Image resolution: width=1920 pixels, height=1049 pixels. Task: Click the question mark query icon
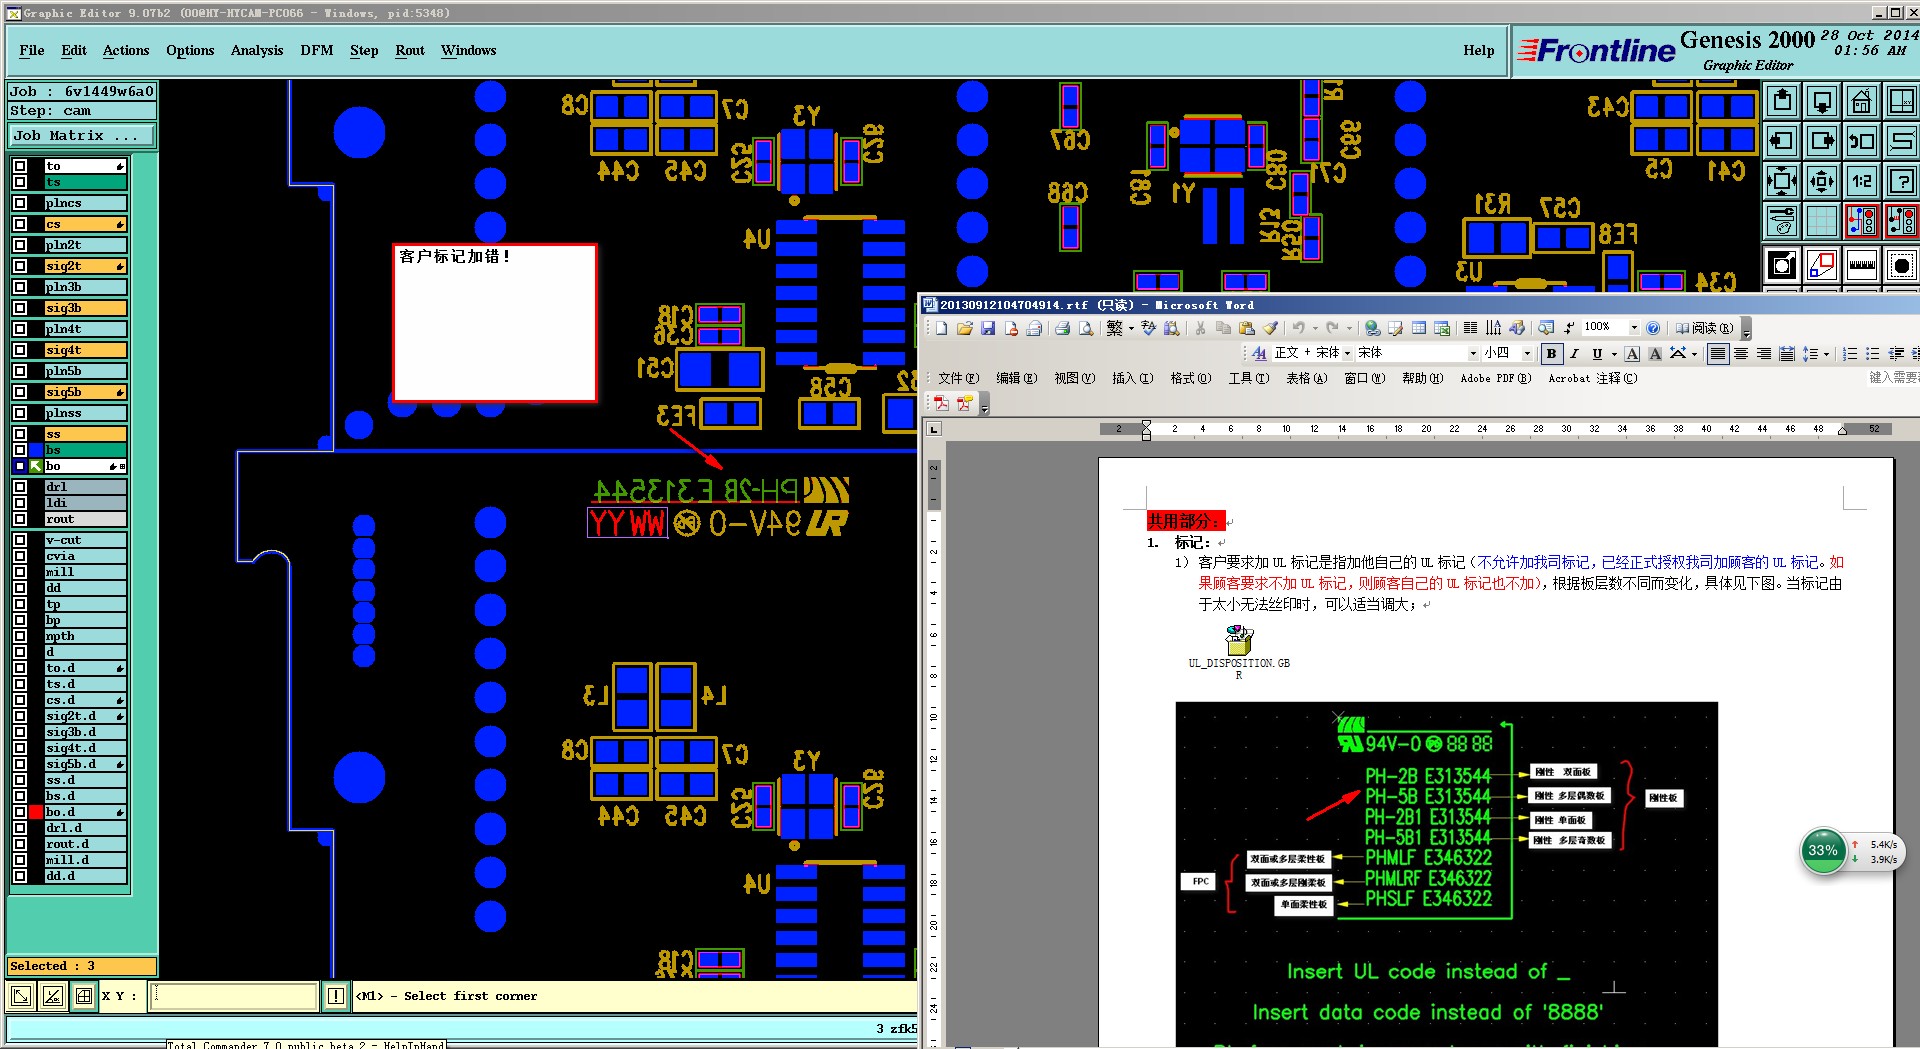tap(1902, 181)
